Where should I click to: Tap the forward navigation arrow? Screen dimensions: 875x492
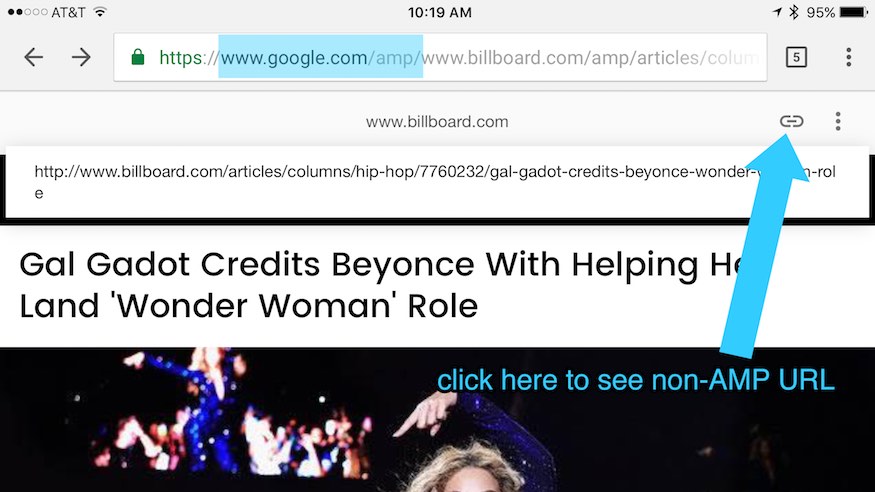click(81, 57)
